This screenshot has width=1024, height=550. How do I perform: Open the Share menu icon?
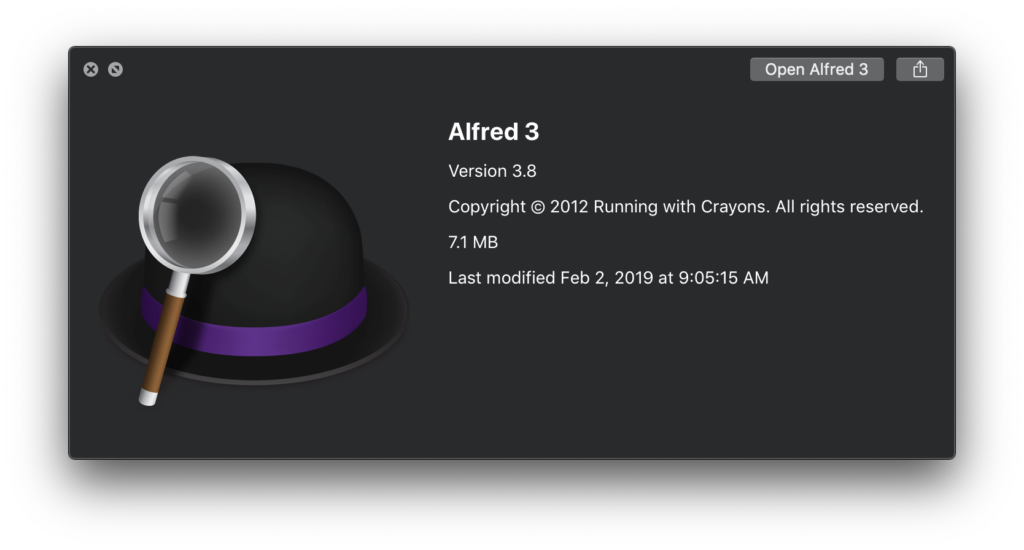tap(920, 69)
